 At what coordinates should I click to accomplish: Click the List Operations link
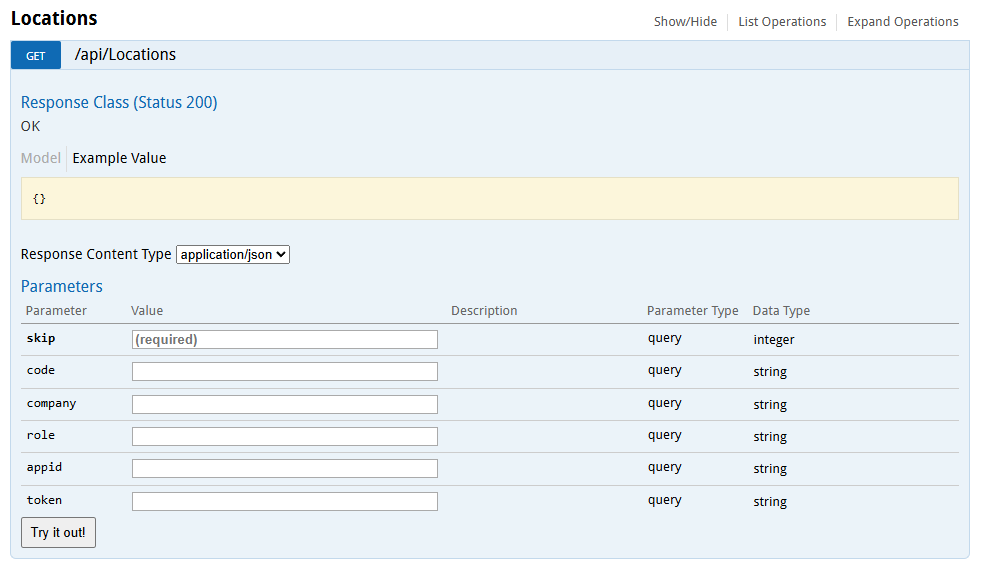pos(782,21)
